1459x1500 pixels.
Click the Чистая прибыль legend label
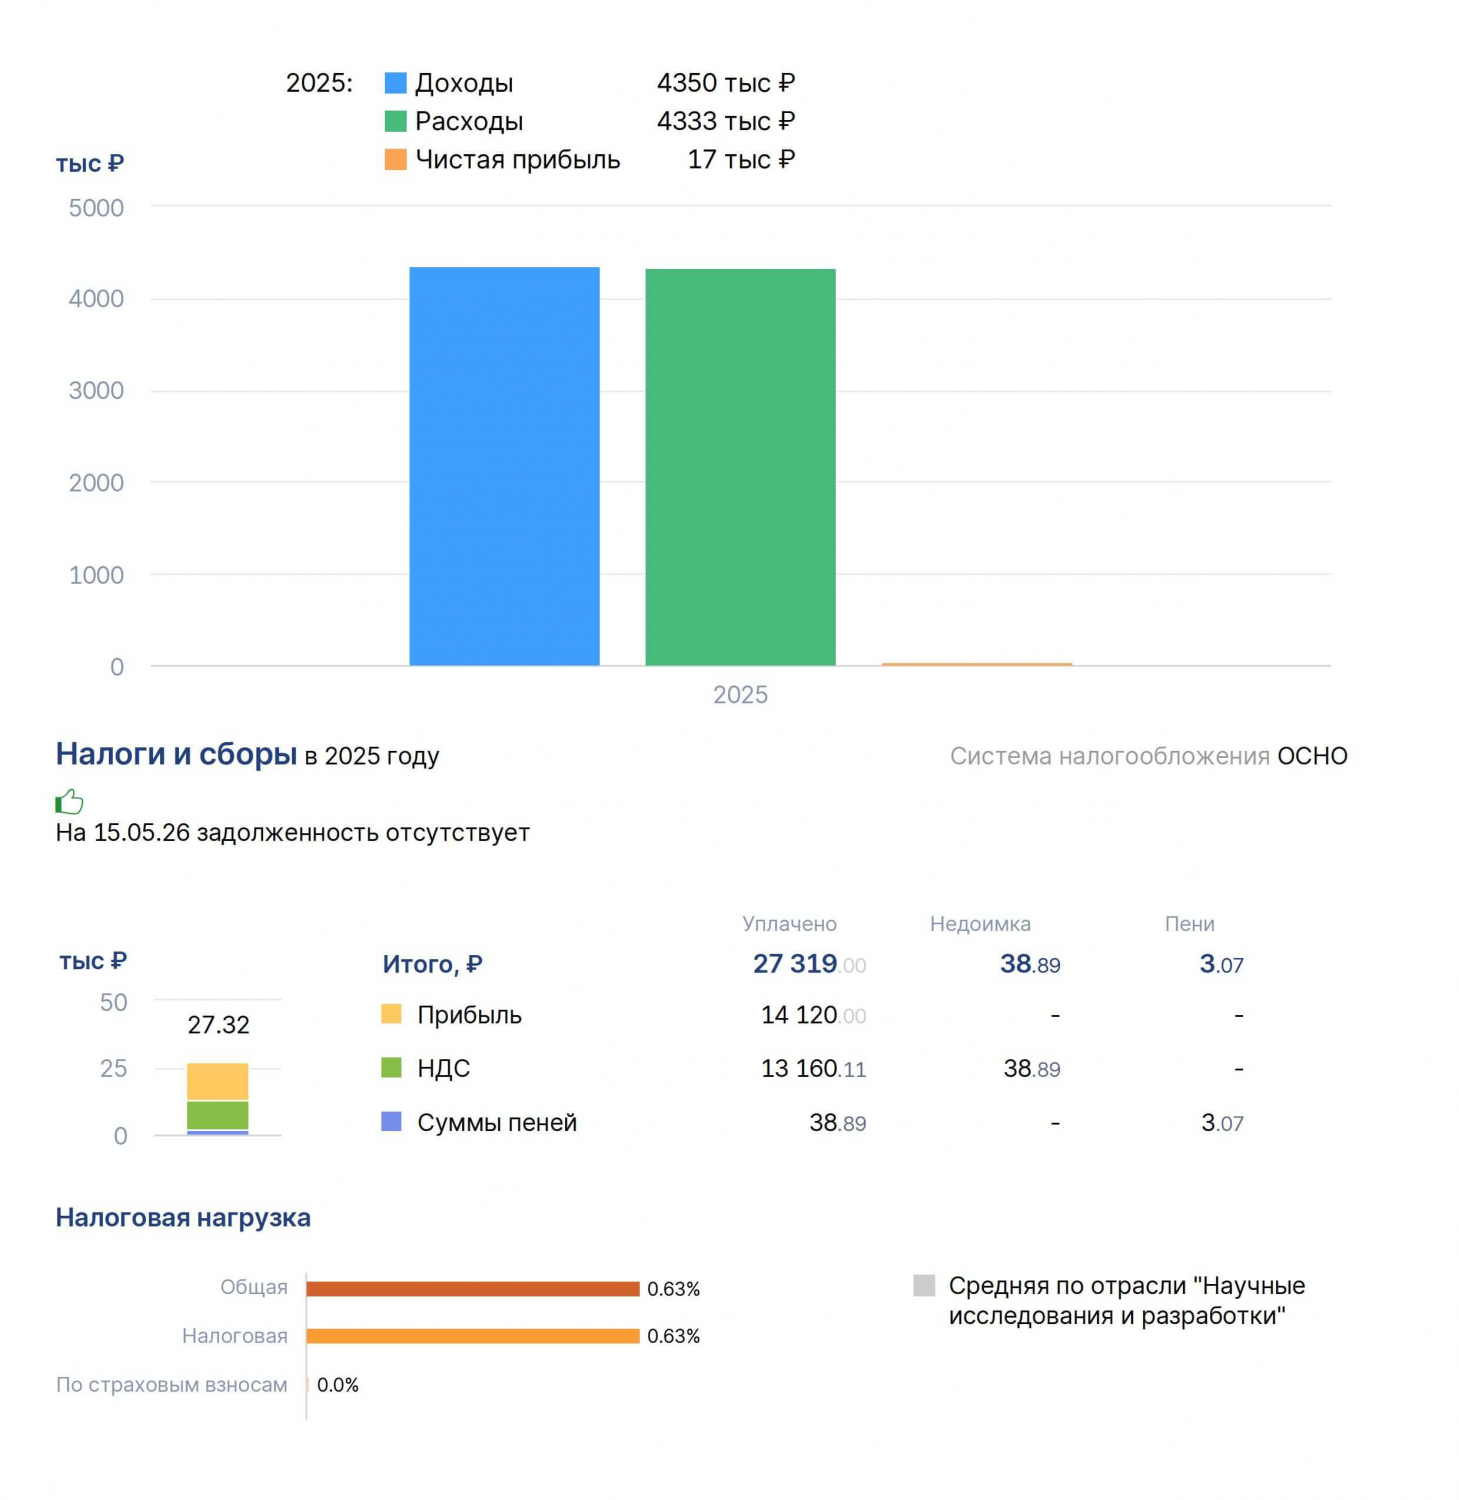[518, 160]
